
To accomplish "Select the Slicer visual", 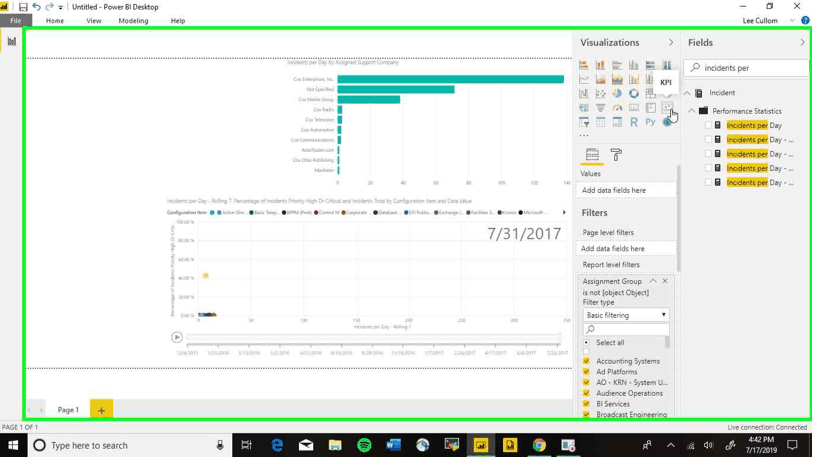I will [584, 123].
